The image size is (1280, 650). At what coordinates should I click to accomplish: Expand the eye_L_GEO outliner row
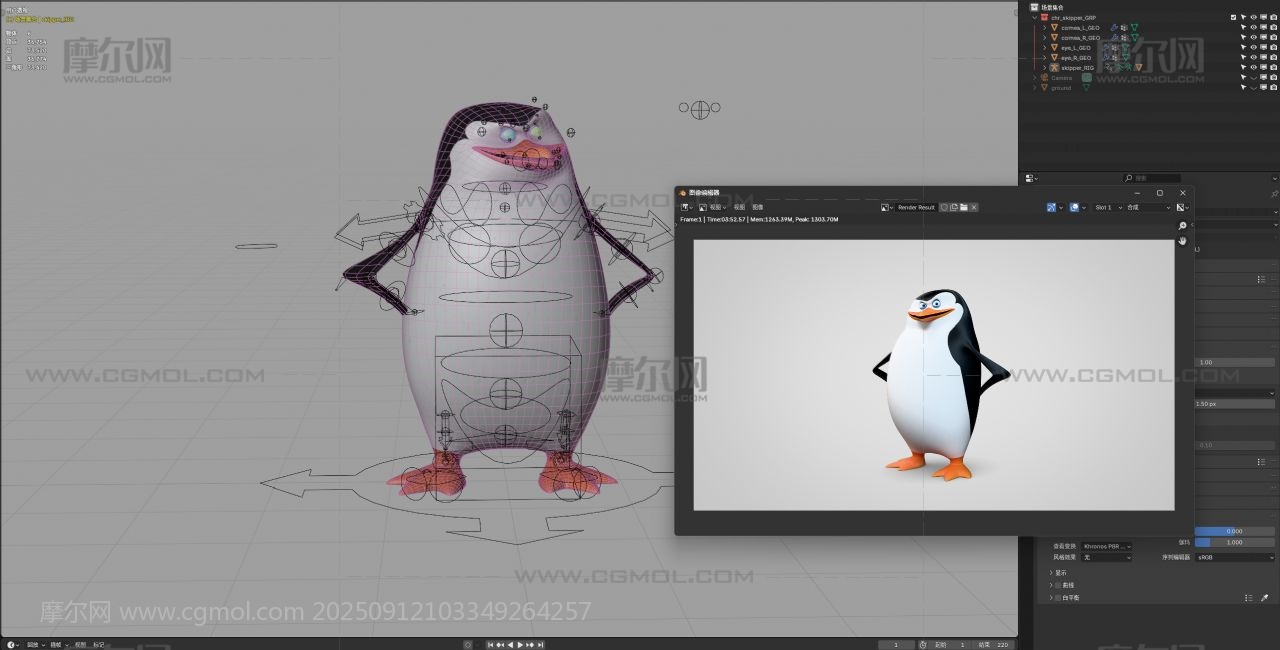[x=1044, y=48]
